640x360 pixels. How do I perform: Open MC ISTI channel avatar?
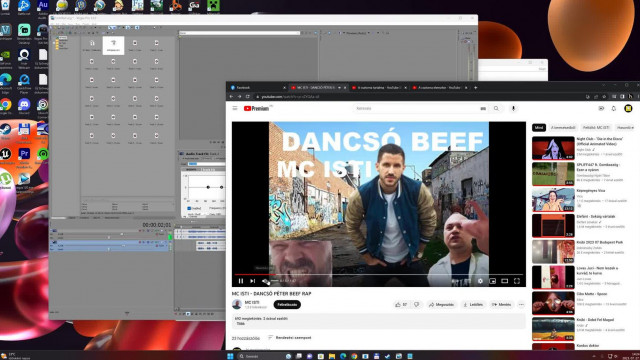237,304
